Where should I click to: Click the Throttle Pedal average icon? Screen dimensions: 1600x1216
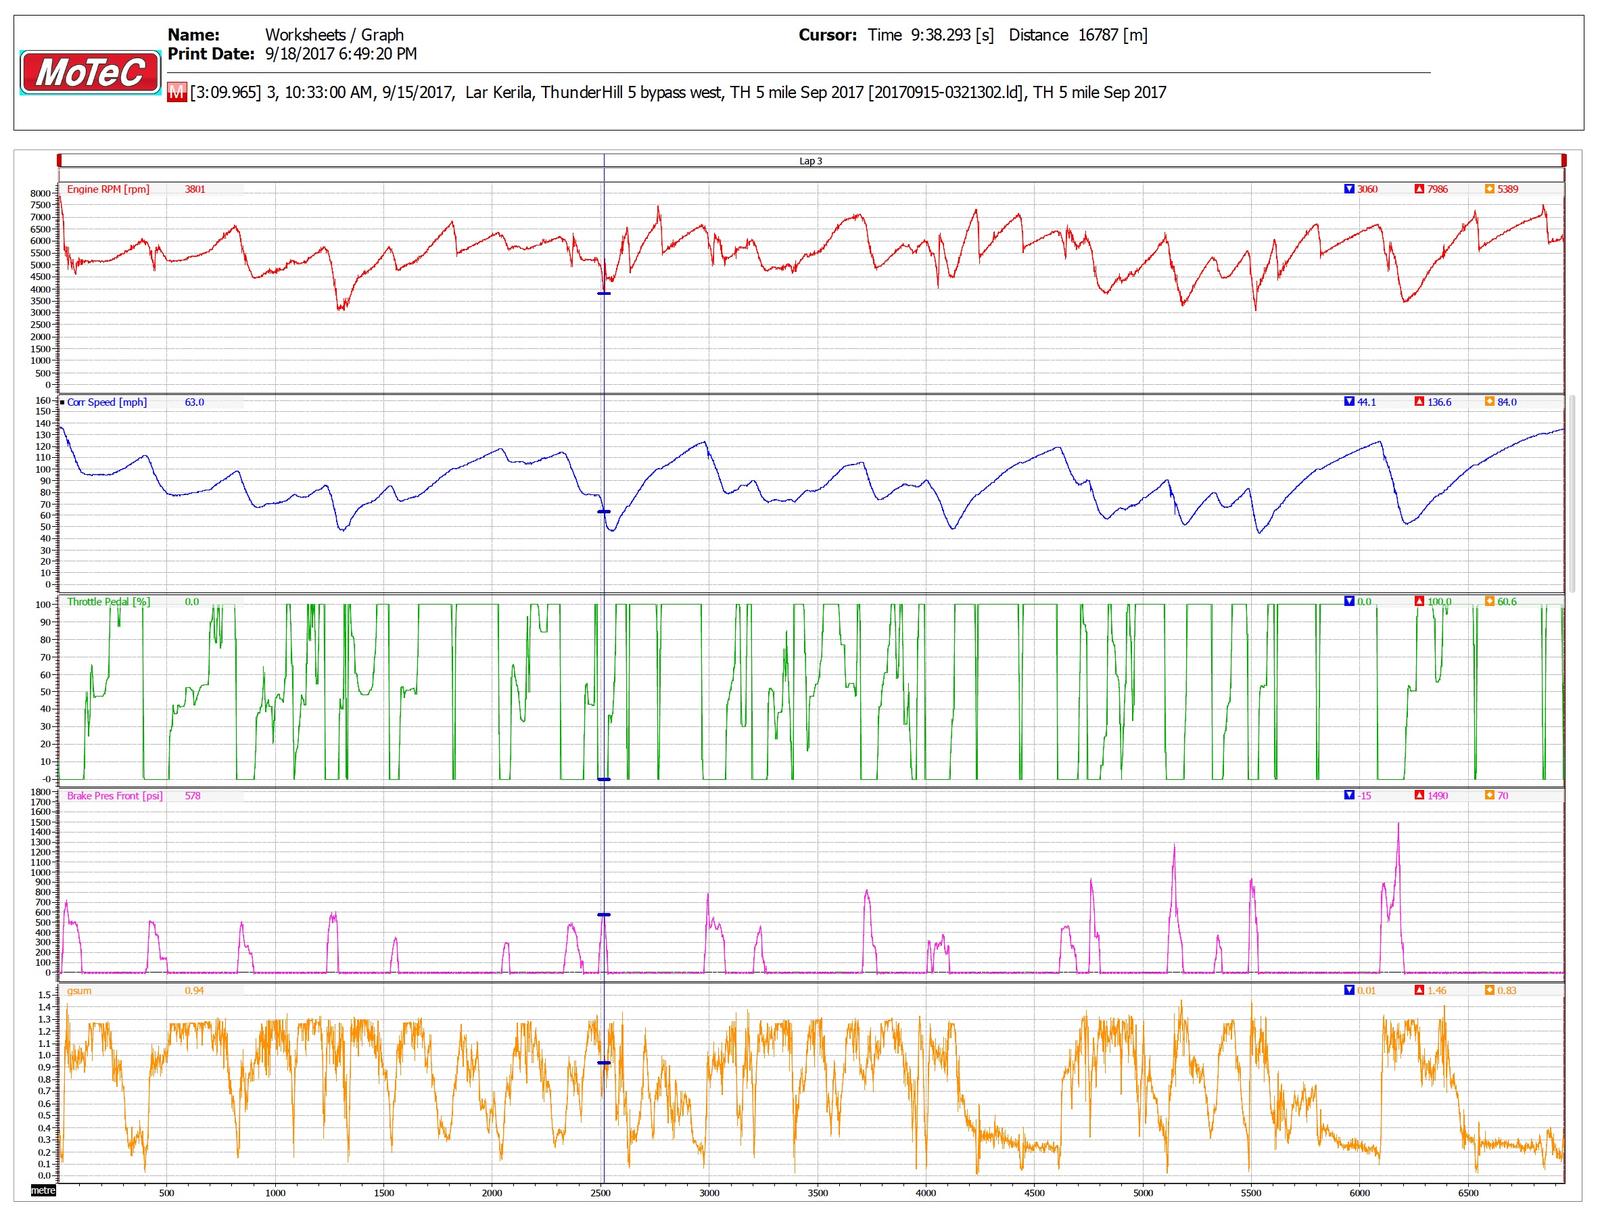click(1489, 602)
